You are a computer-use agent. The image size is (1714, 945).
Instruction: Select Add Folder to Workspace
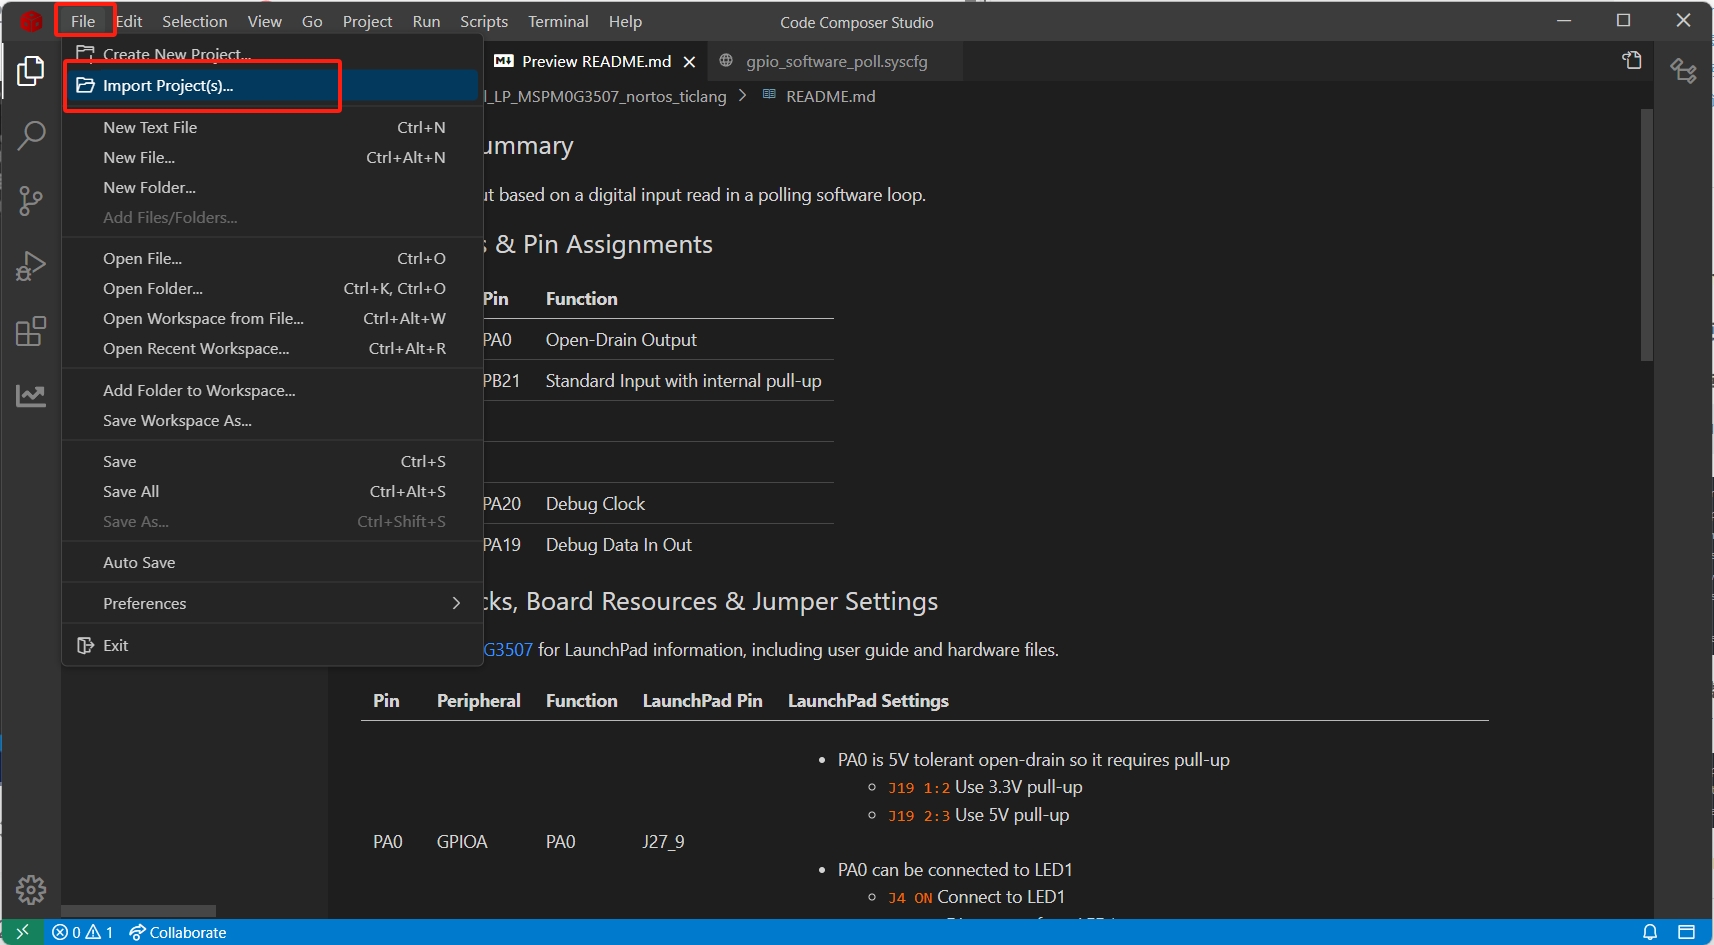[x=272, y=390]
